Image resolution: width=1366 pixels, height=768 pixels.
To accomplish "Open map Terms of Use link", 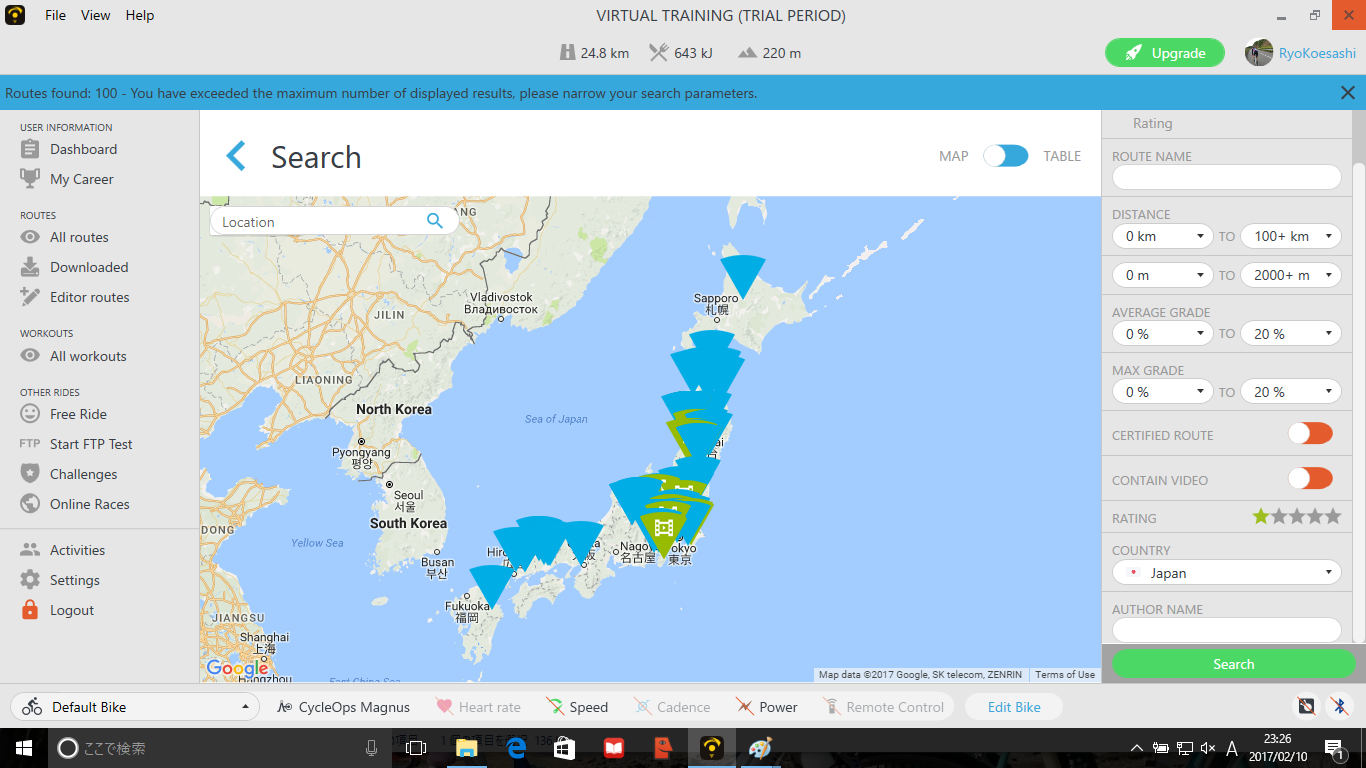I will click(1065, 675).
